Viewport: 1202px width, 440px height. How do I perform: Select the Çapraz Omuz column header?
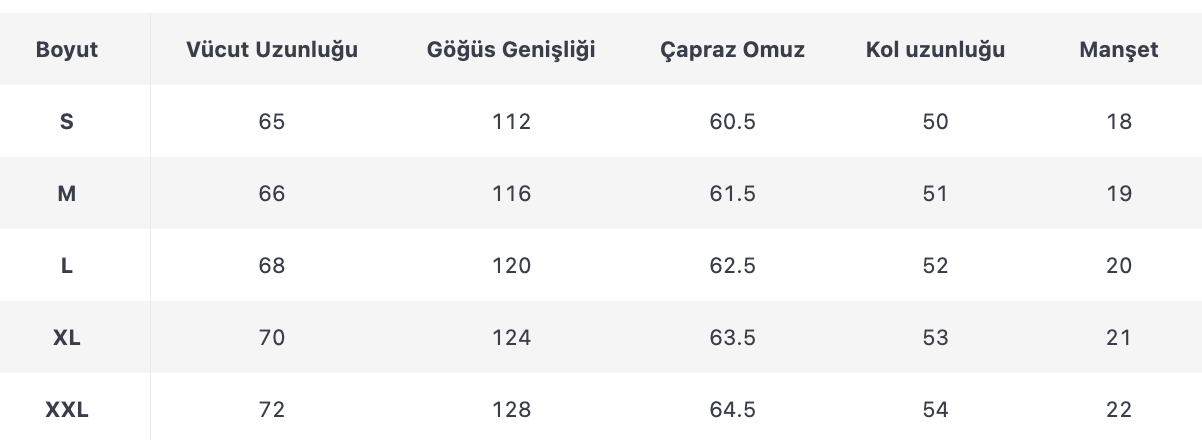click(733, 50)
